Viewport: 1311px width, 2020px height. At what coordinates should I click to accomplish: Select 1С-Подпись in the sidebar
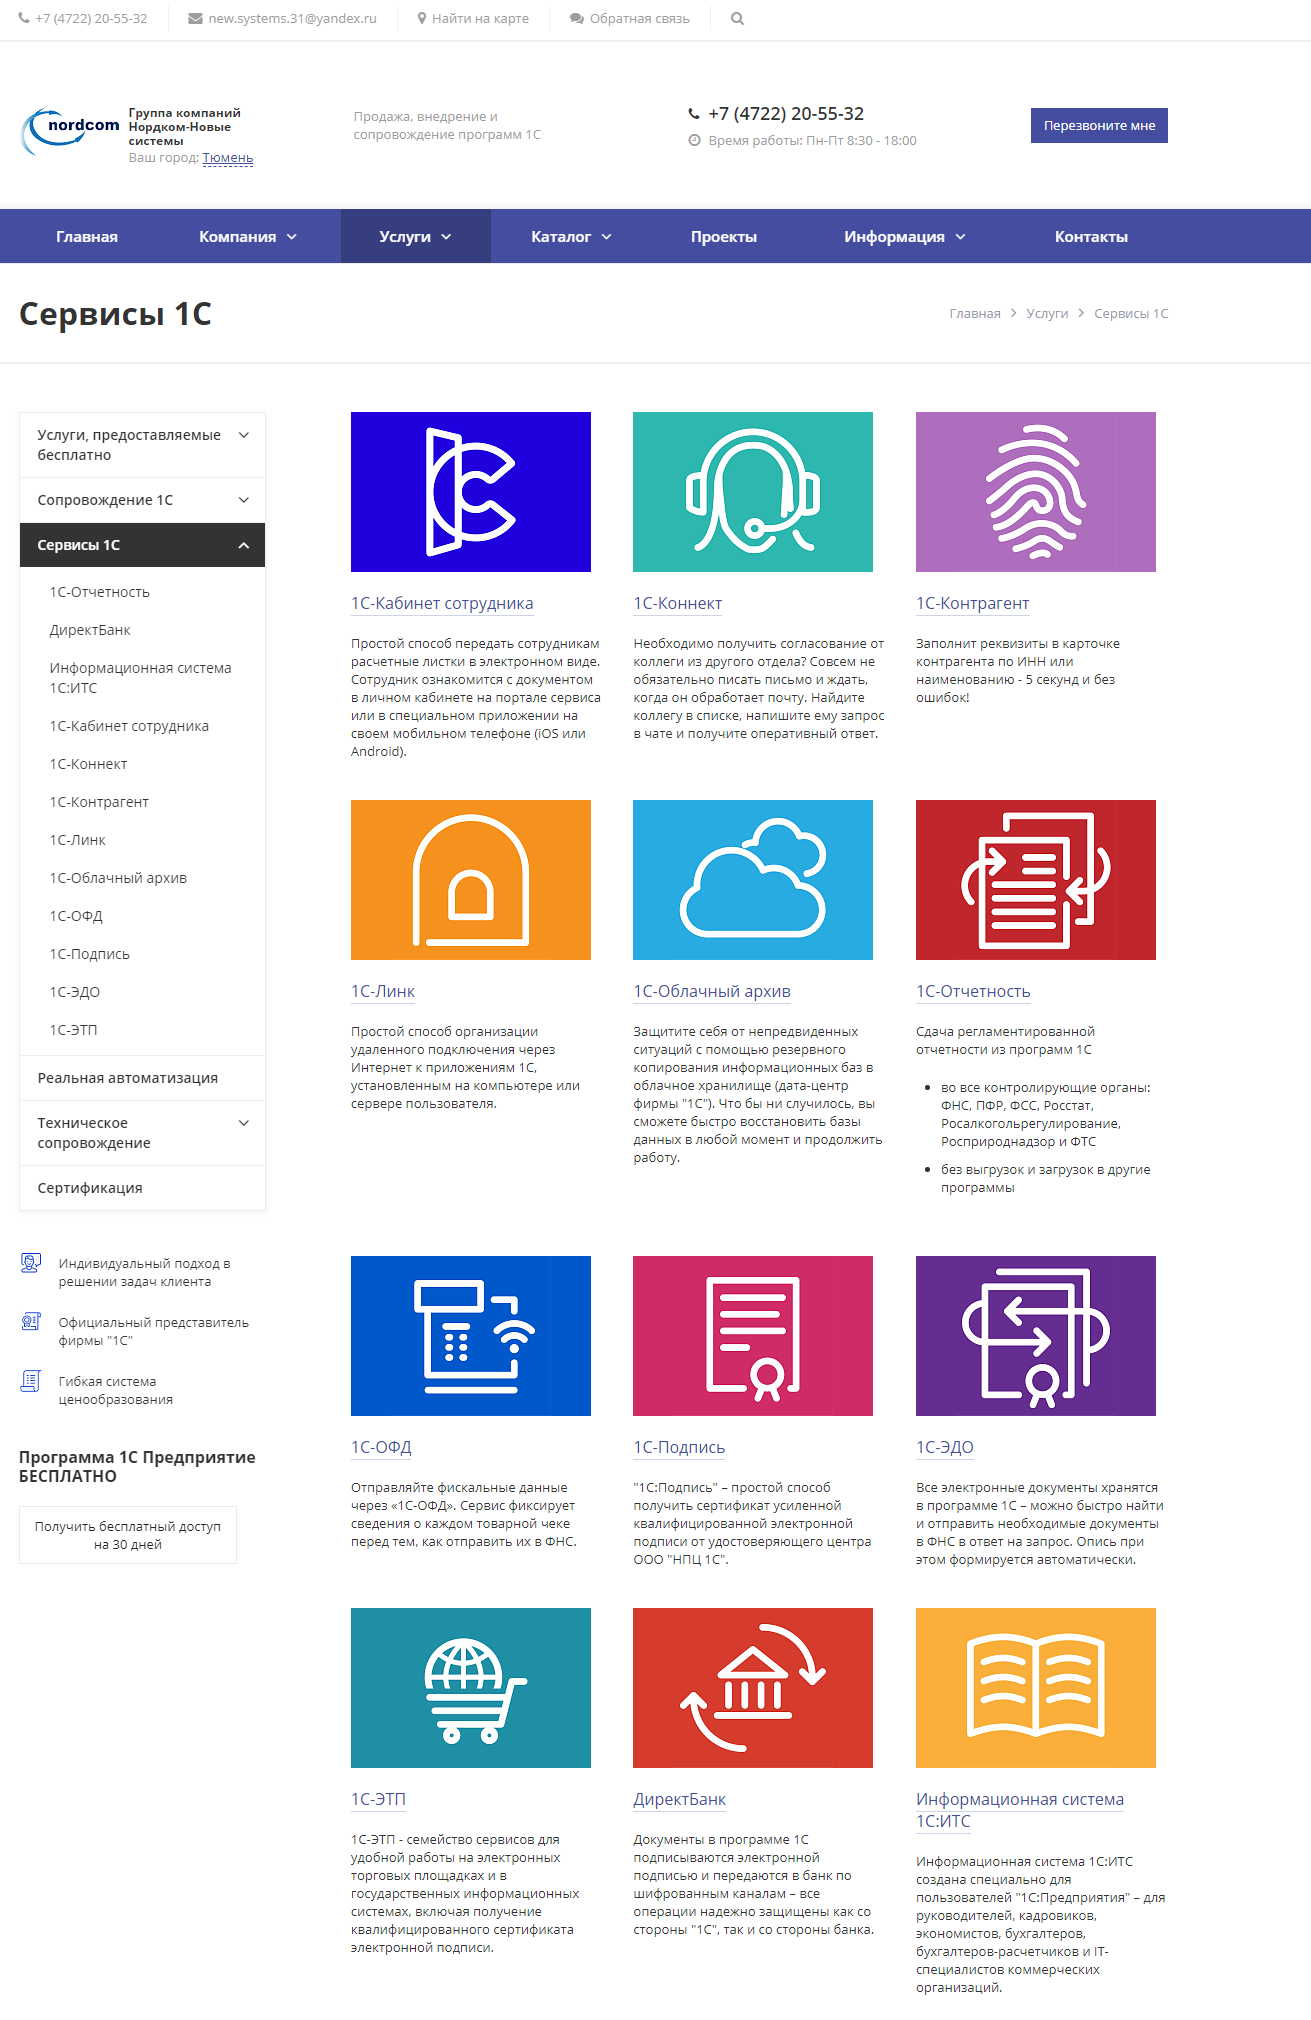[x=90, y=954]
